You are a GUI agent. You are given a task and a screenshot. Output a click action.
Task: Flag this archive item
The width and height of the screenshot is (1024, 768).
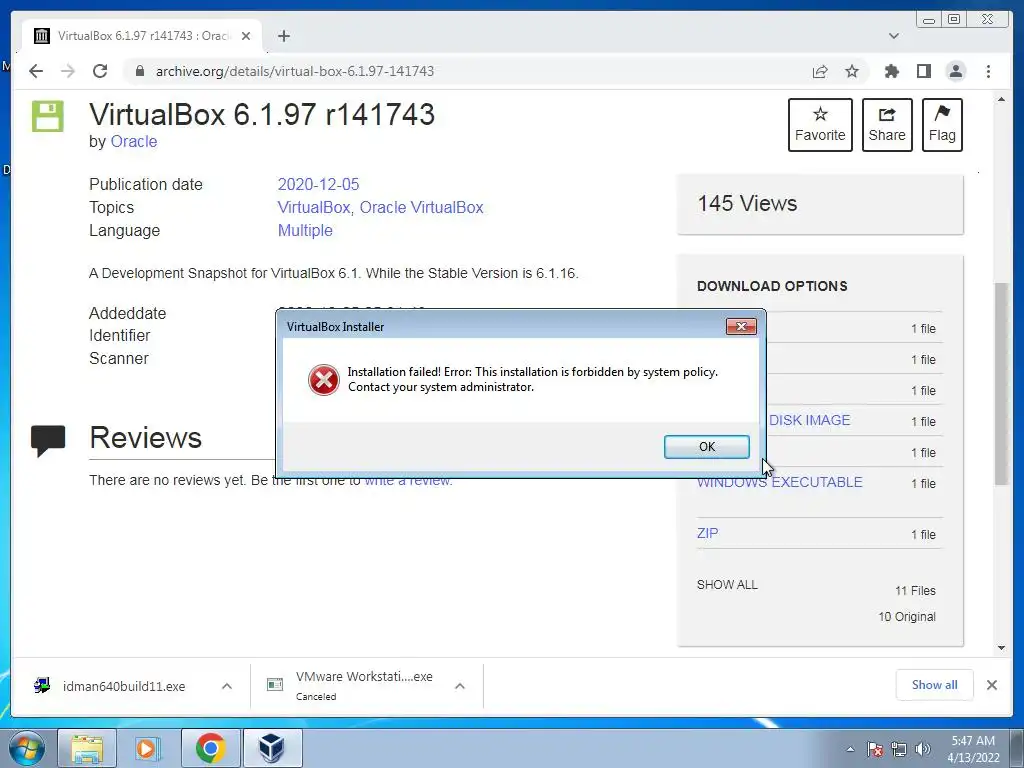tap(942, 125)
